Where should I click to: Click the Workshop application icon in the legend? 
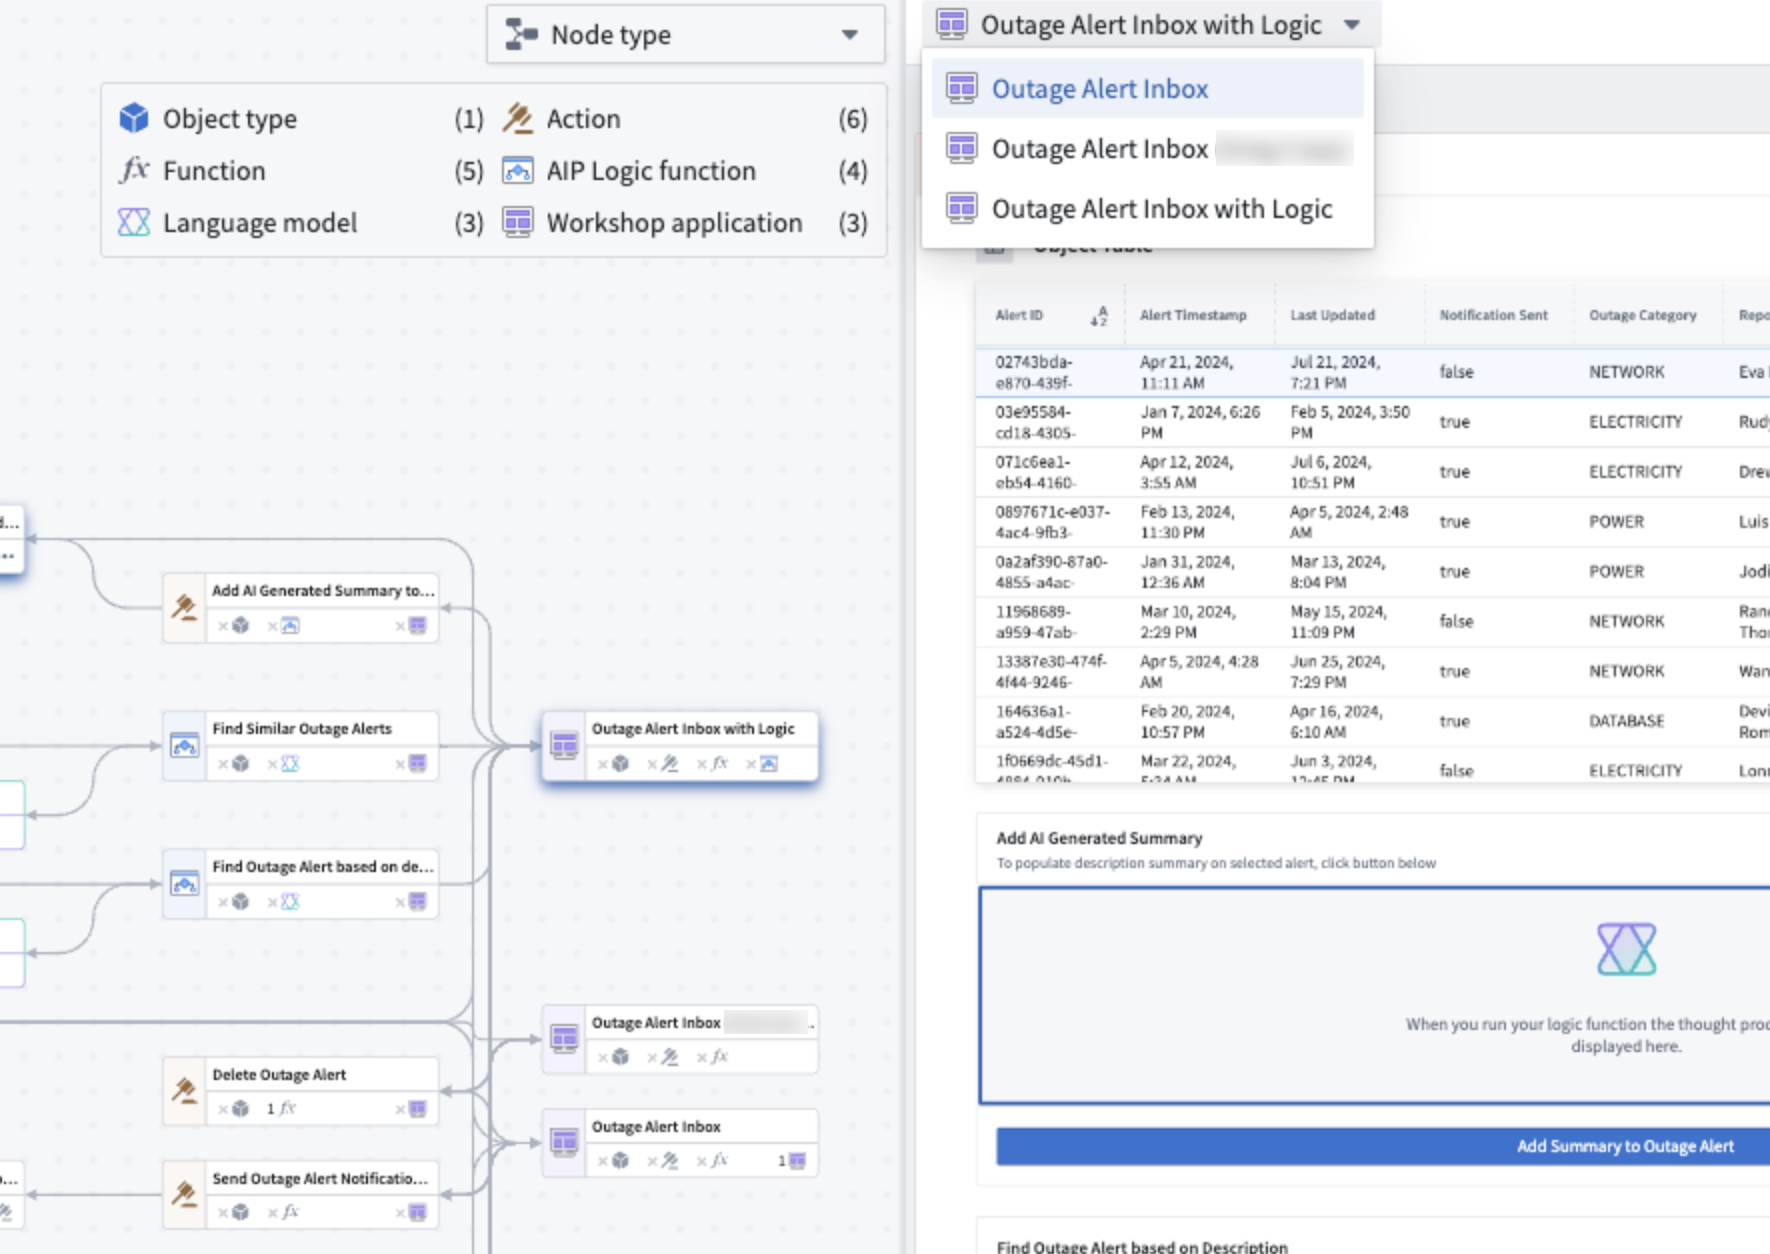(x=518, y=222)
